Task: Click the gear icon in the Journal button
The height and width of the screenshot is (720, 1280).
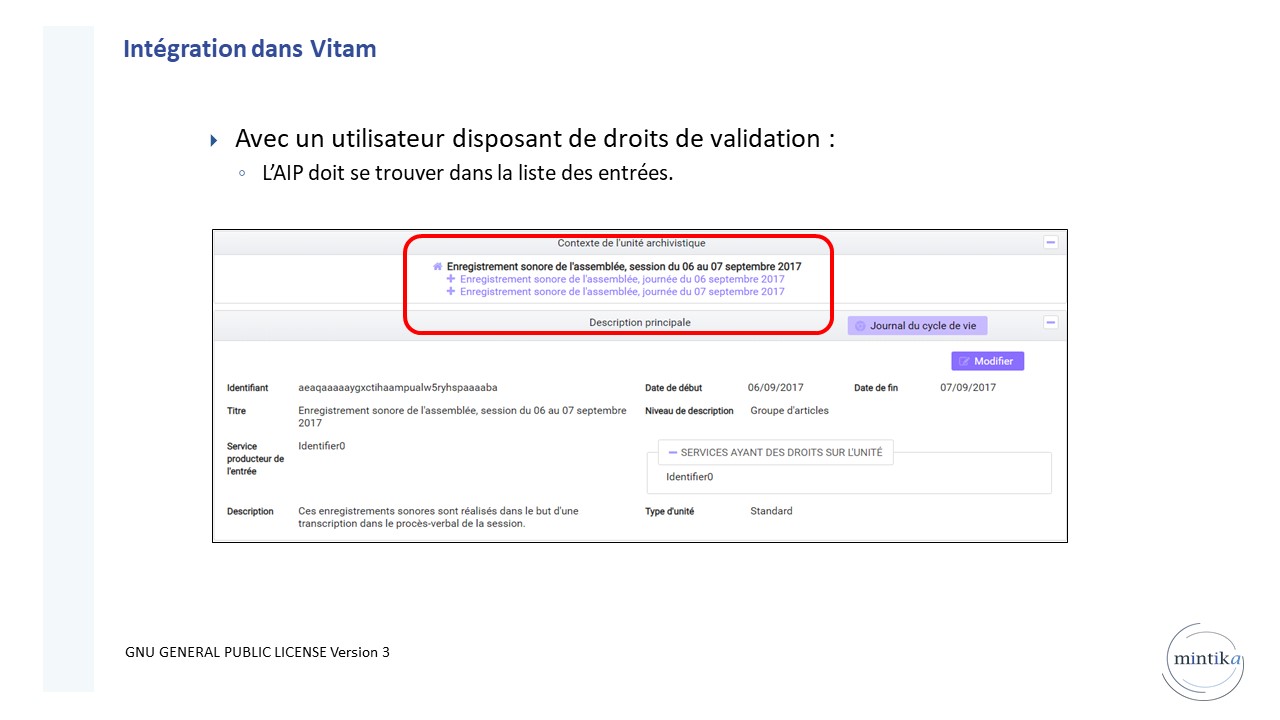Action: click(860, 326)
